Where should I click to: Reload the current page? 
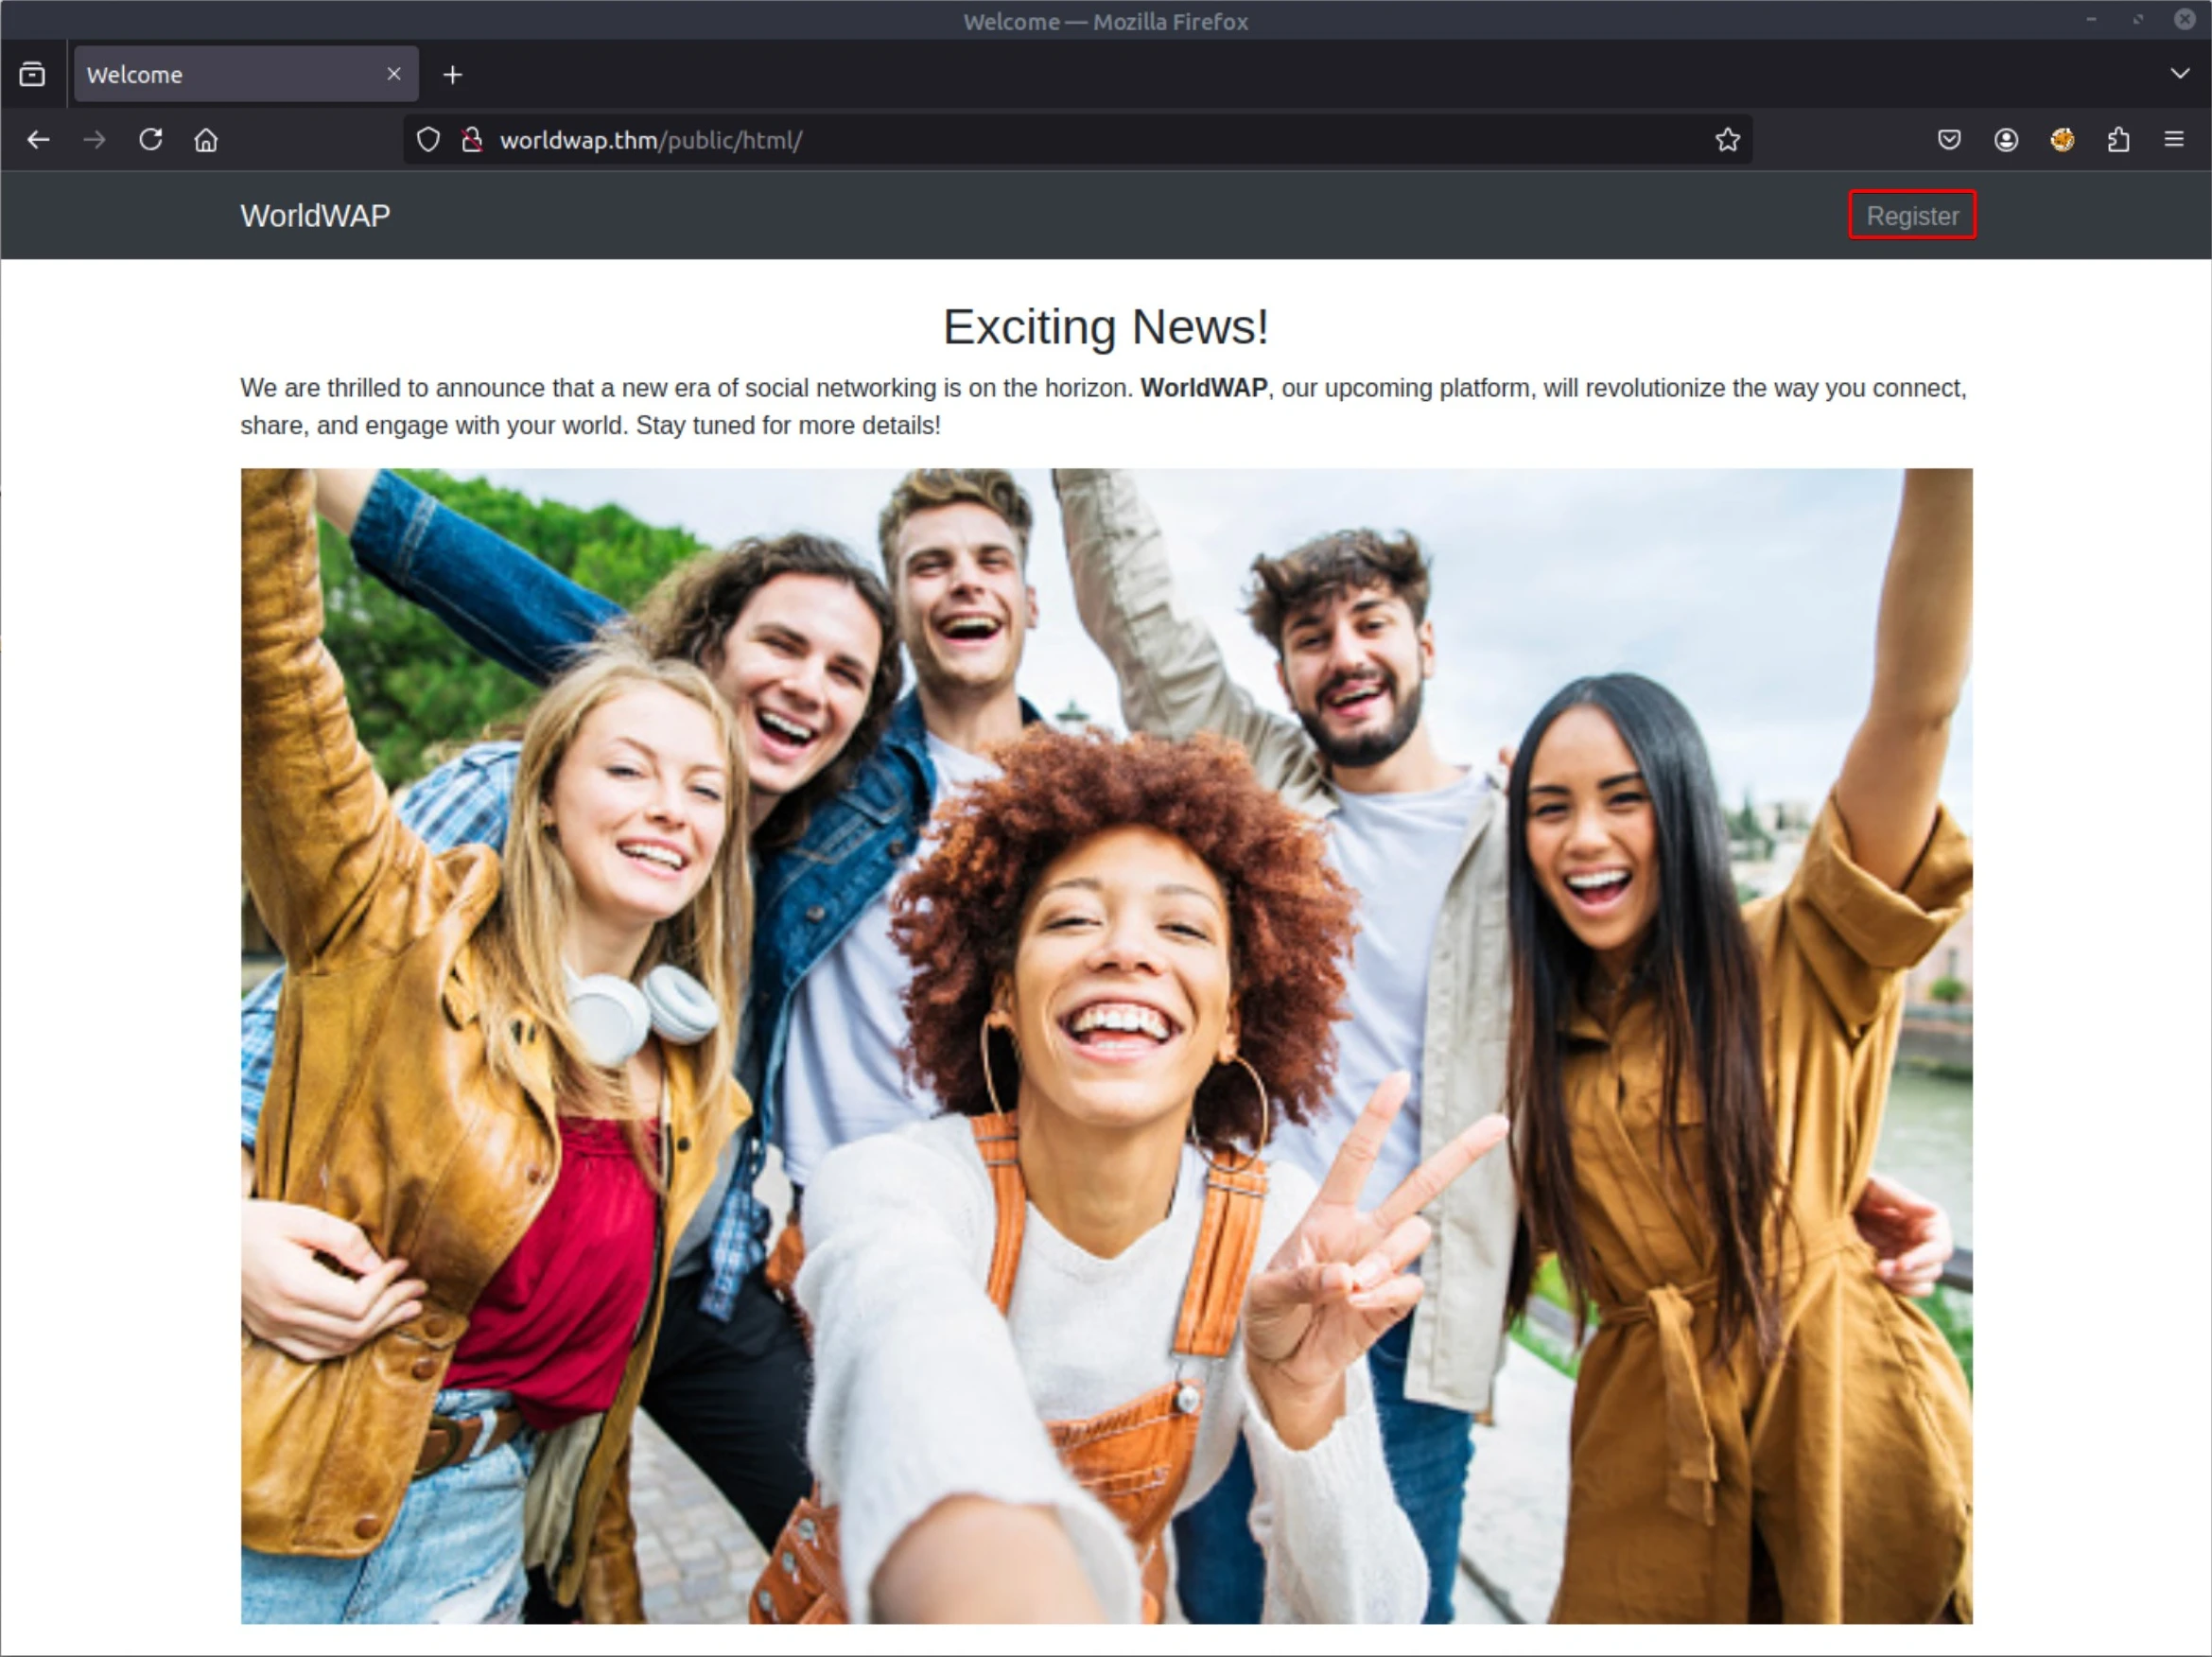click(151, 140)
